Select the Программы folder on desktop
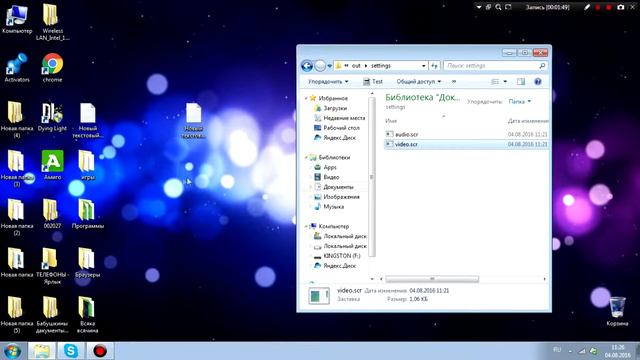Viewport: 640px width, 360px height. tap(87, 214)
